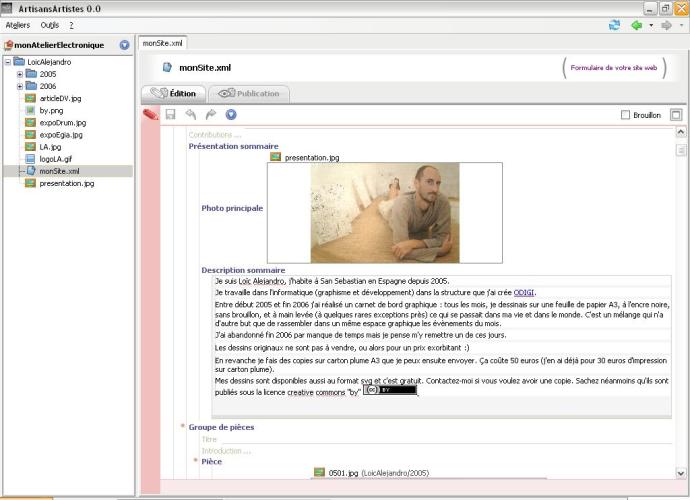
Task: Switch to the Édition tab
Action: tap(174, 94)
